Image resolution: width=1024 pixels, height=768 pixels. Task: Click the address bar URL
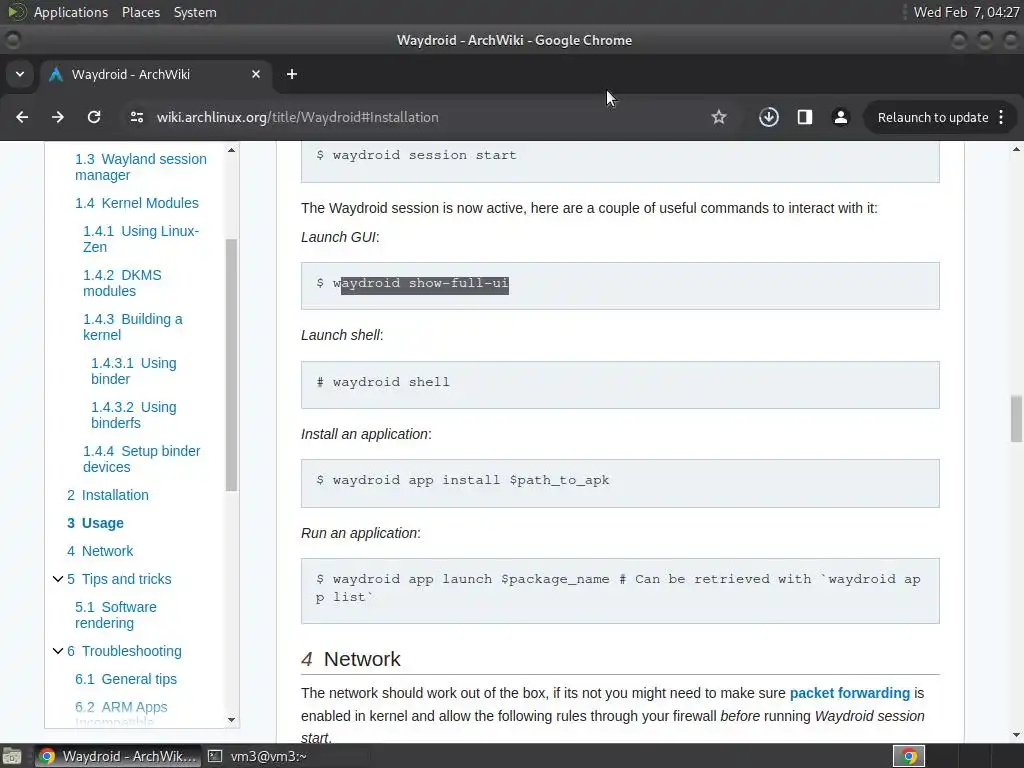pos(297,118)
